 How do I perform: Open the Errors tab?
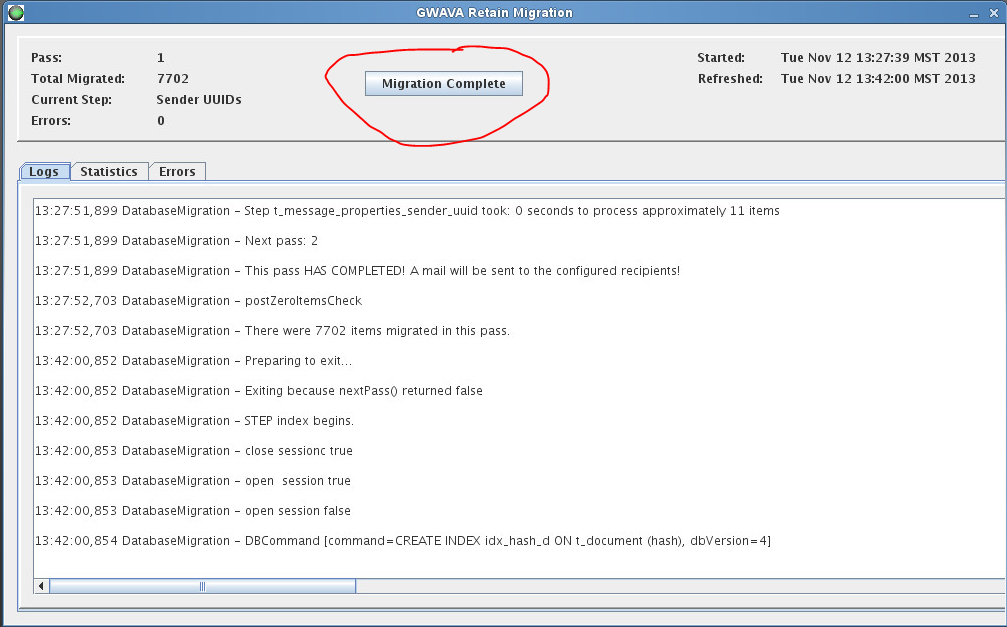[x=177, y=172]
